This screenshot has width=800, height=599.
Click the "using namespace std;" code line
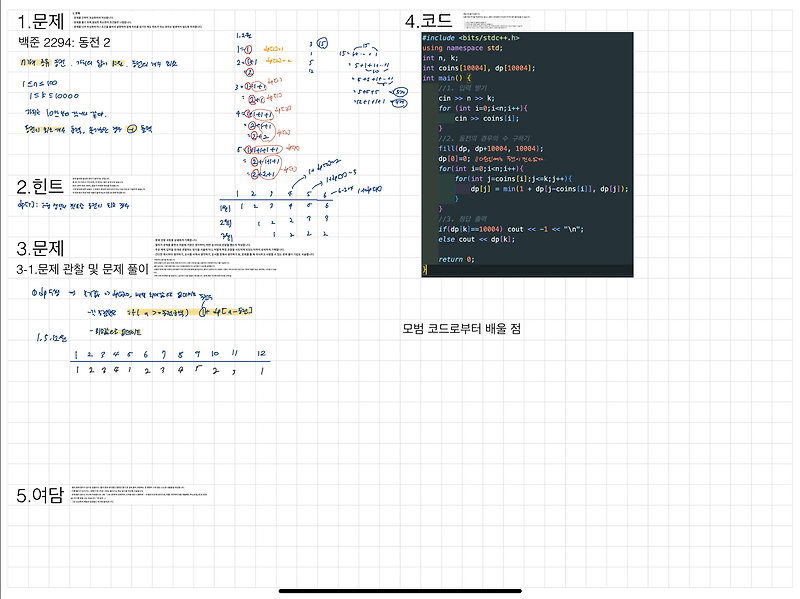(x=462, y=48)
